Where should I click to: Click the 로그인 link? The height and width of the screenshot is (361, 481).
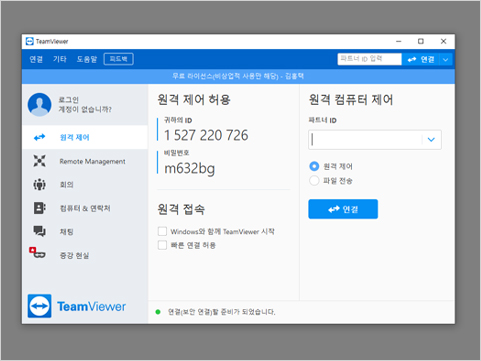[69, 100]
